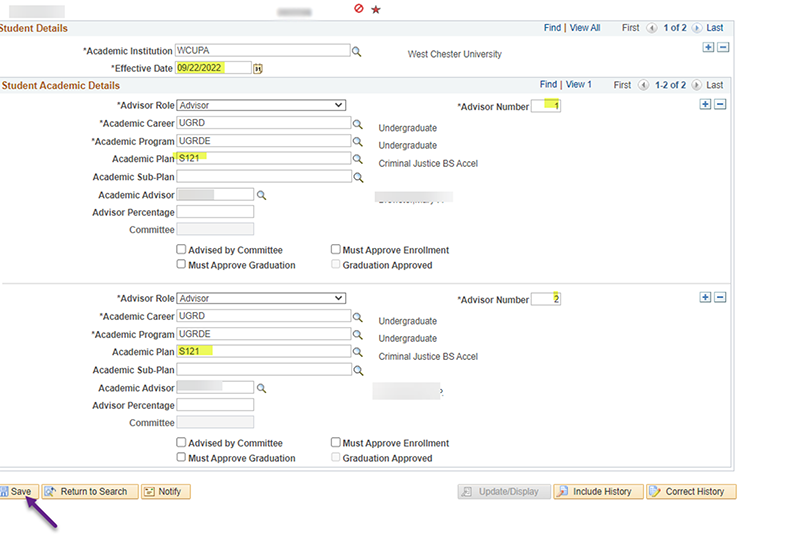Click the Include History button

(x=595, y=492)
